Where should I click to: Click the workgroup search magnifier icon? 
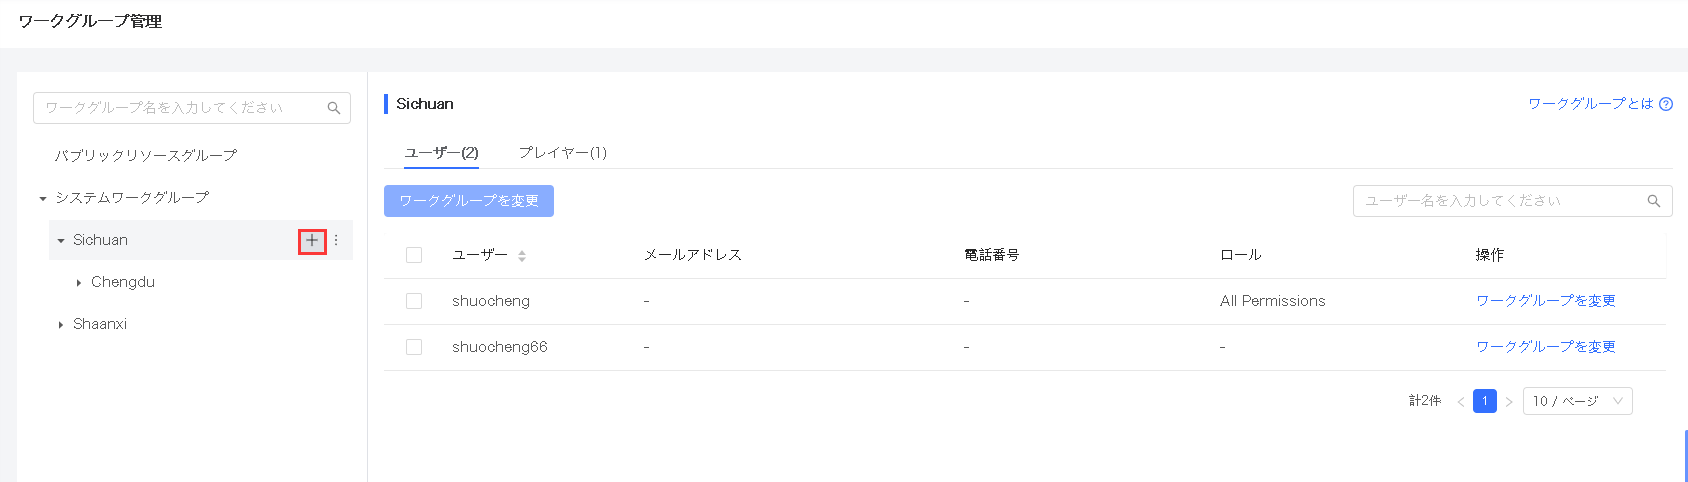(334, 108)
